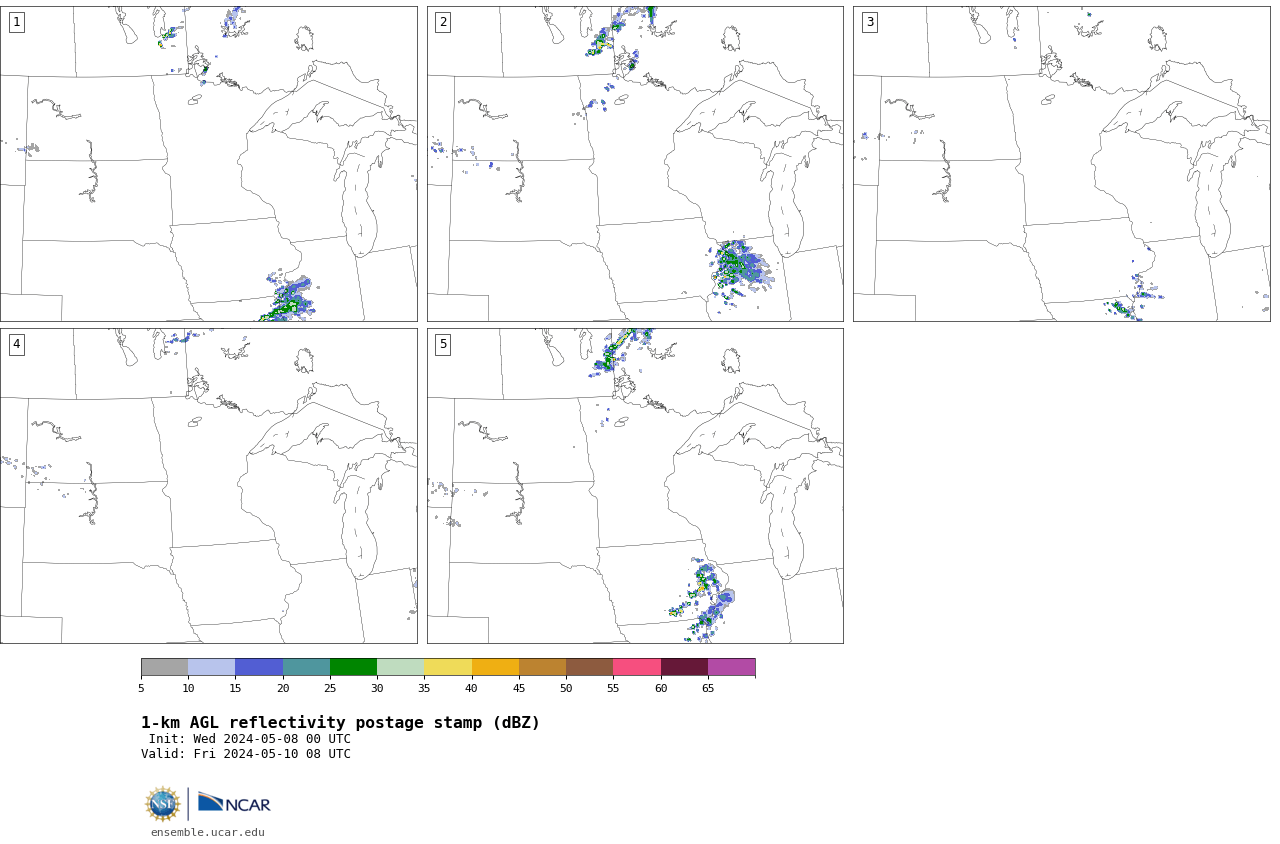Select the maroon 60-65 dBZ swatch
The image size is (1280, 844).
coord(684,667)
